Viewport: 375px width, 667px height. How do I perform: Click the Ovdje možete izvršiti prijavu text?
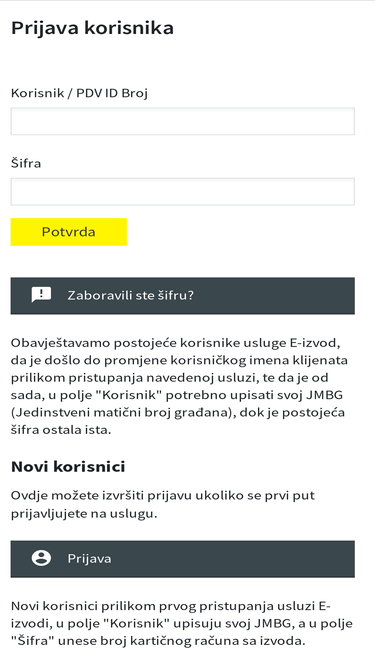[x=163, y=505]
